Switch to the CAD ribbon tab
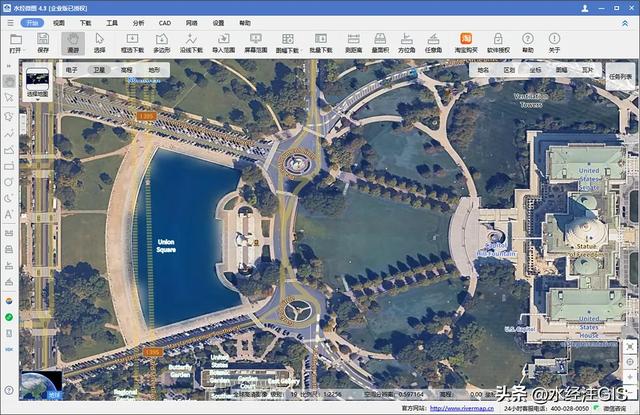The image size is (640, 415). pos(165,21)
